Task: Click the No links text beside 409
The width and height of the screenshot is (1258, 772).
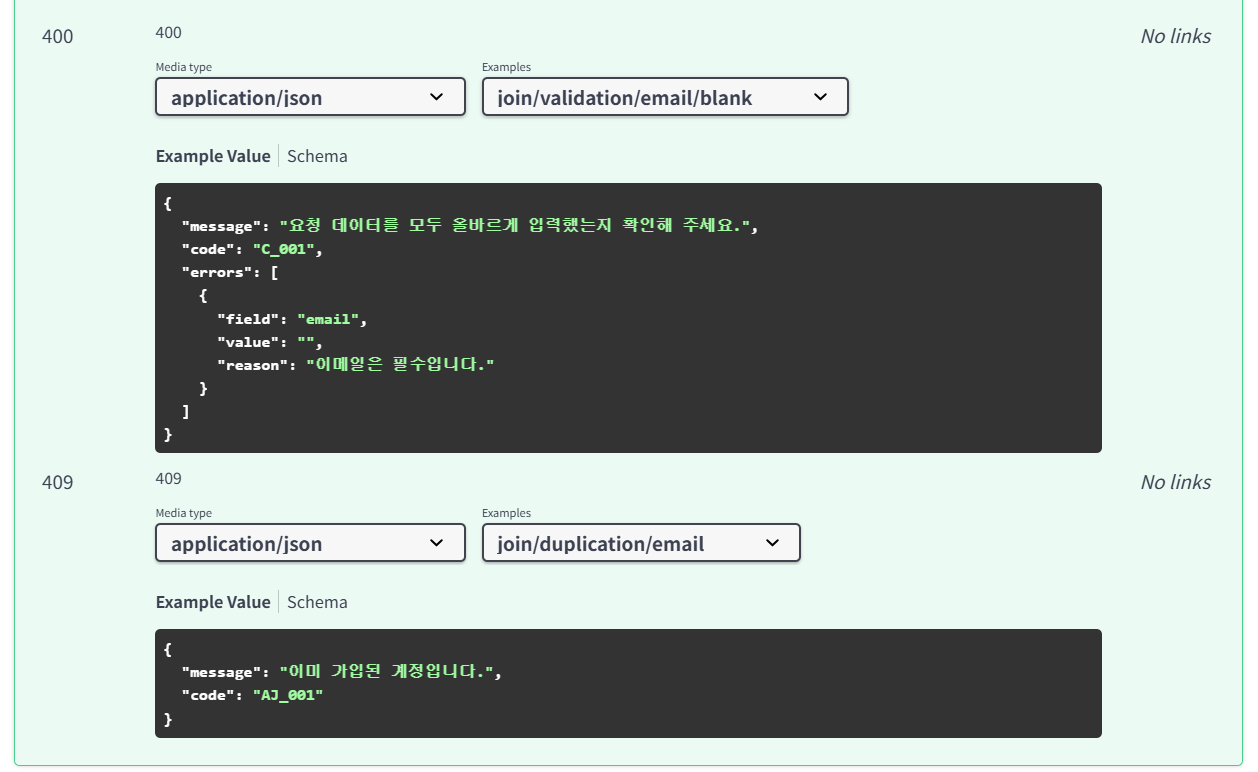Action: click(1176, 482)
